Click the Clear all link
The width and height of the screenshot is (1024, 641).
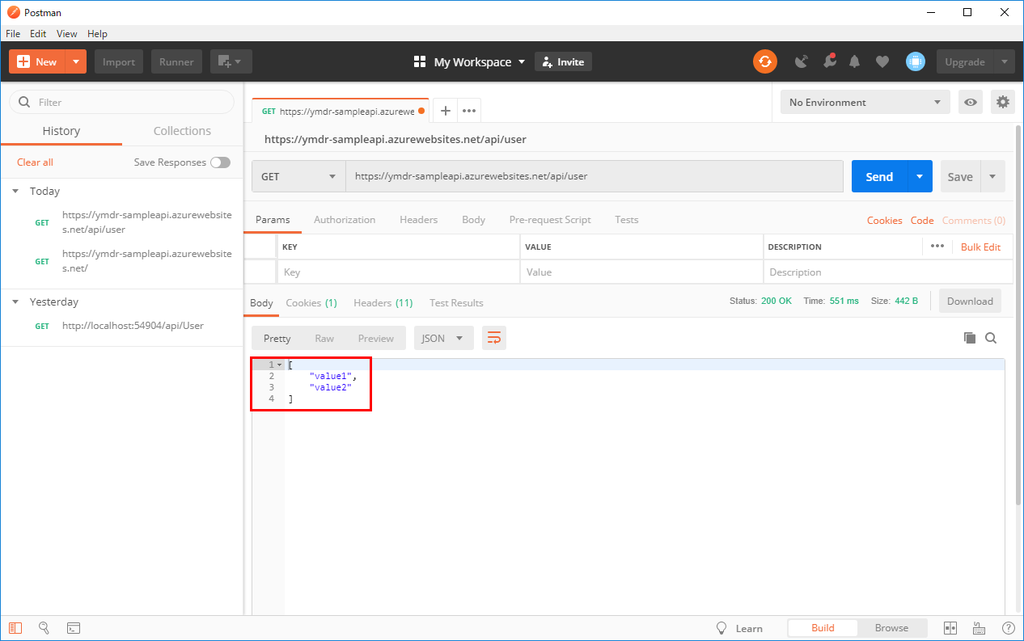click(x=35, y=163)
